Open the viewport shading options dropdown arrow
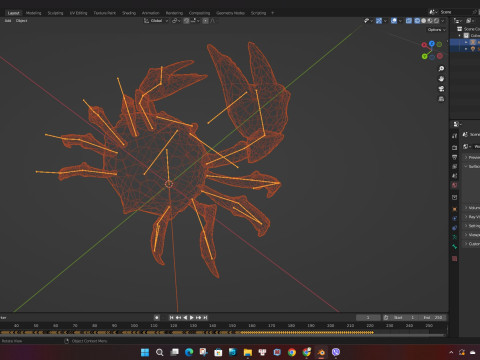 [x=443, y=21]
